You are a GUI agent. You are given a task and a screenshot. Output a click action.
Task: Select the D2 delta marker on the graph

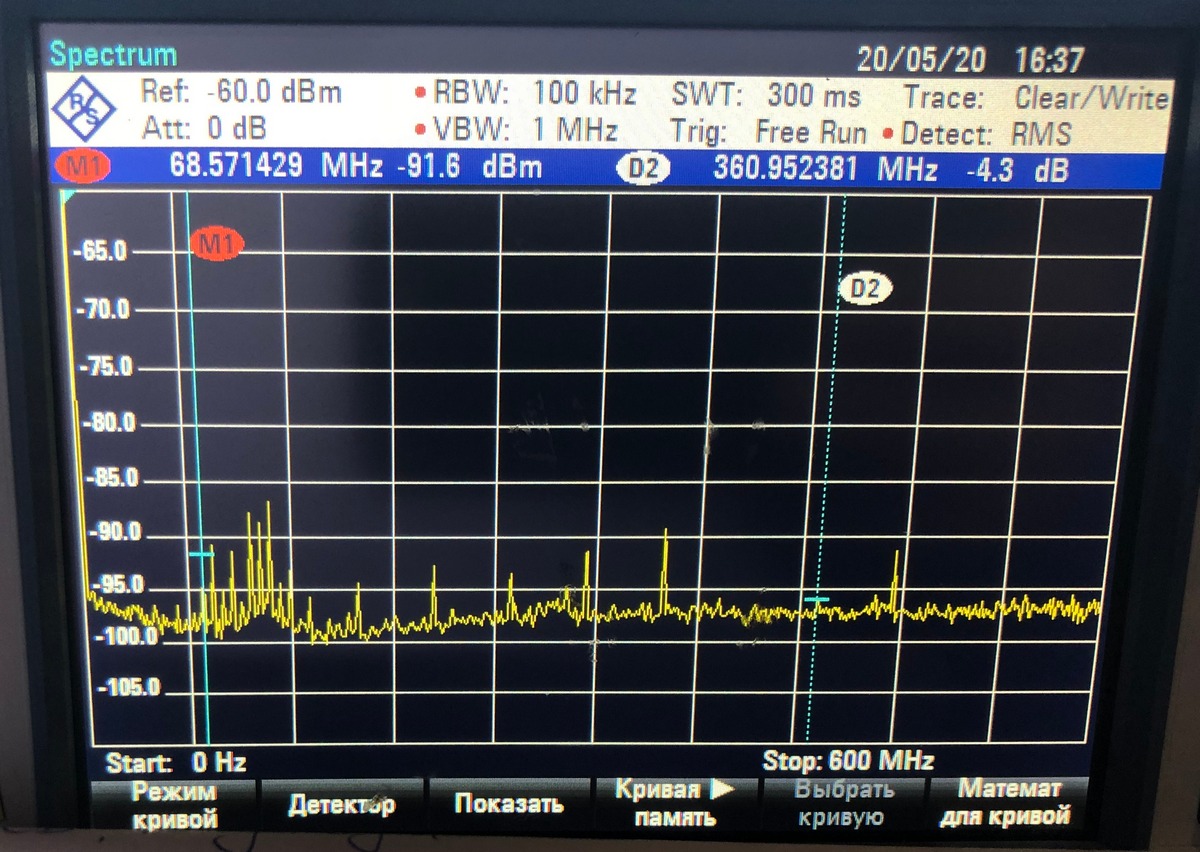[865, 289]
